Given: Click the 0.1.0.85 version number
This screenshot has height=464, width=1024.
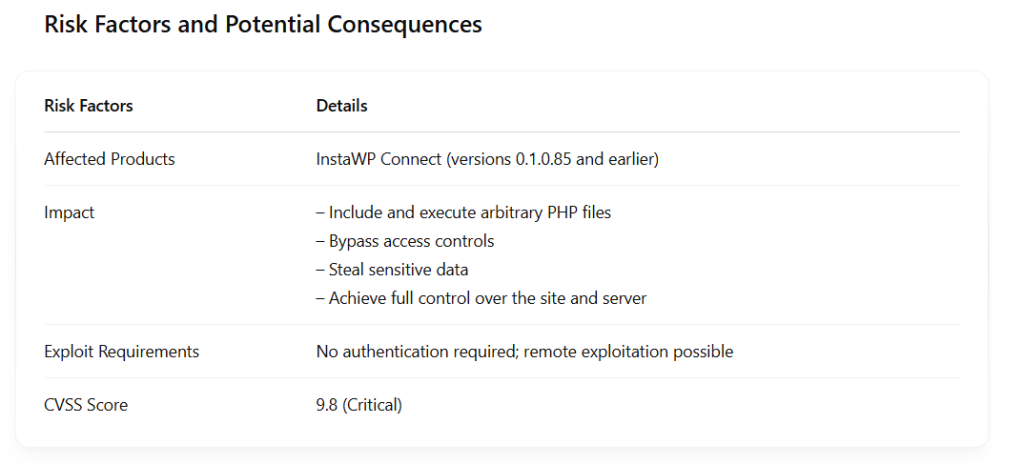Looking at the screenshot, I should [544, 159].
